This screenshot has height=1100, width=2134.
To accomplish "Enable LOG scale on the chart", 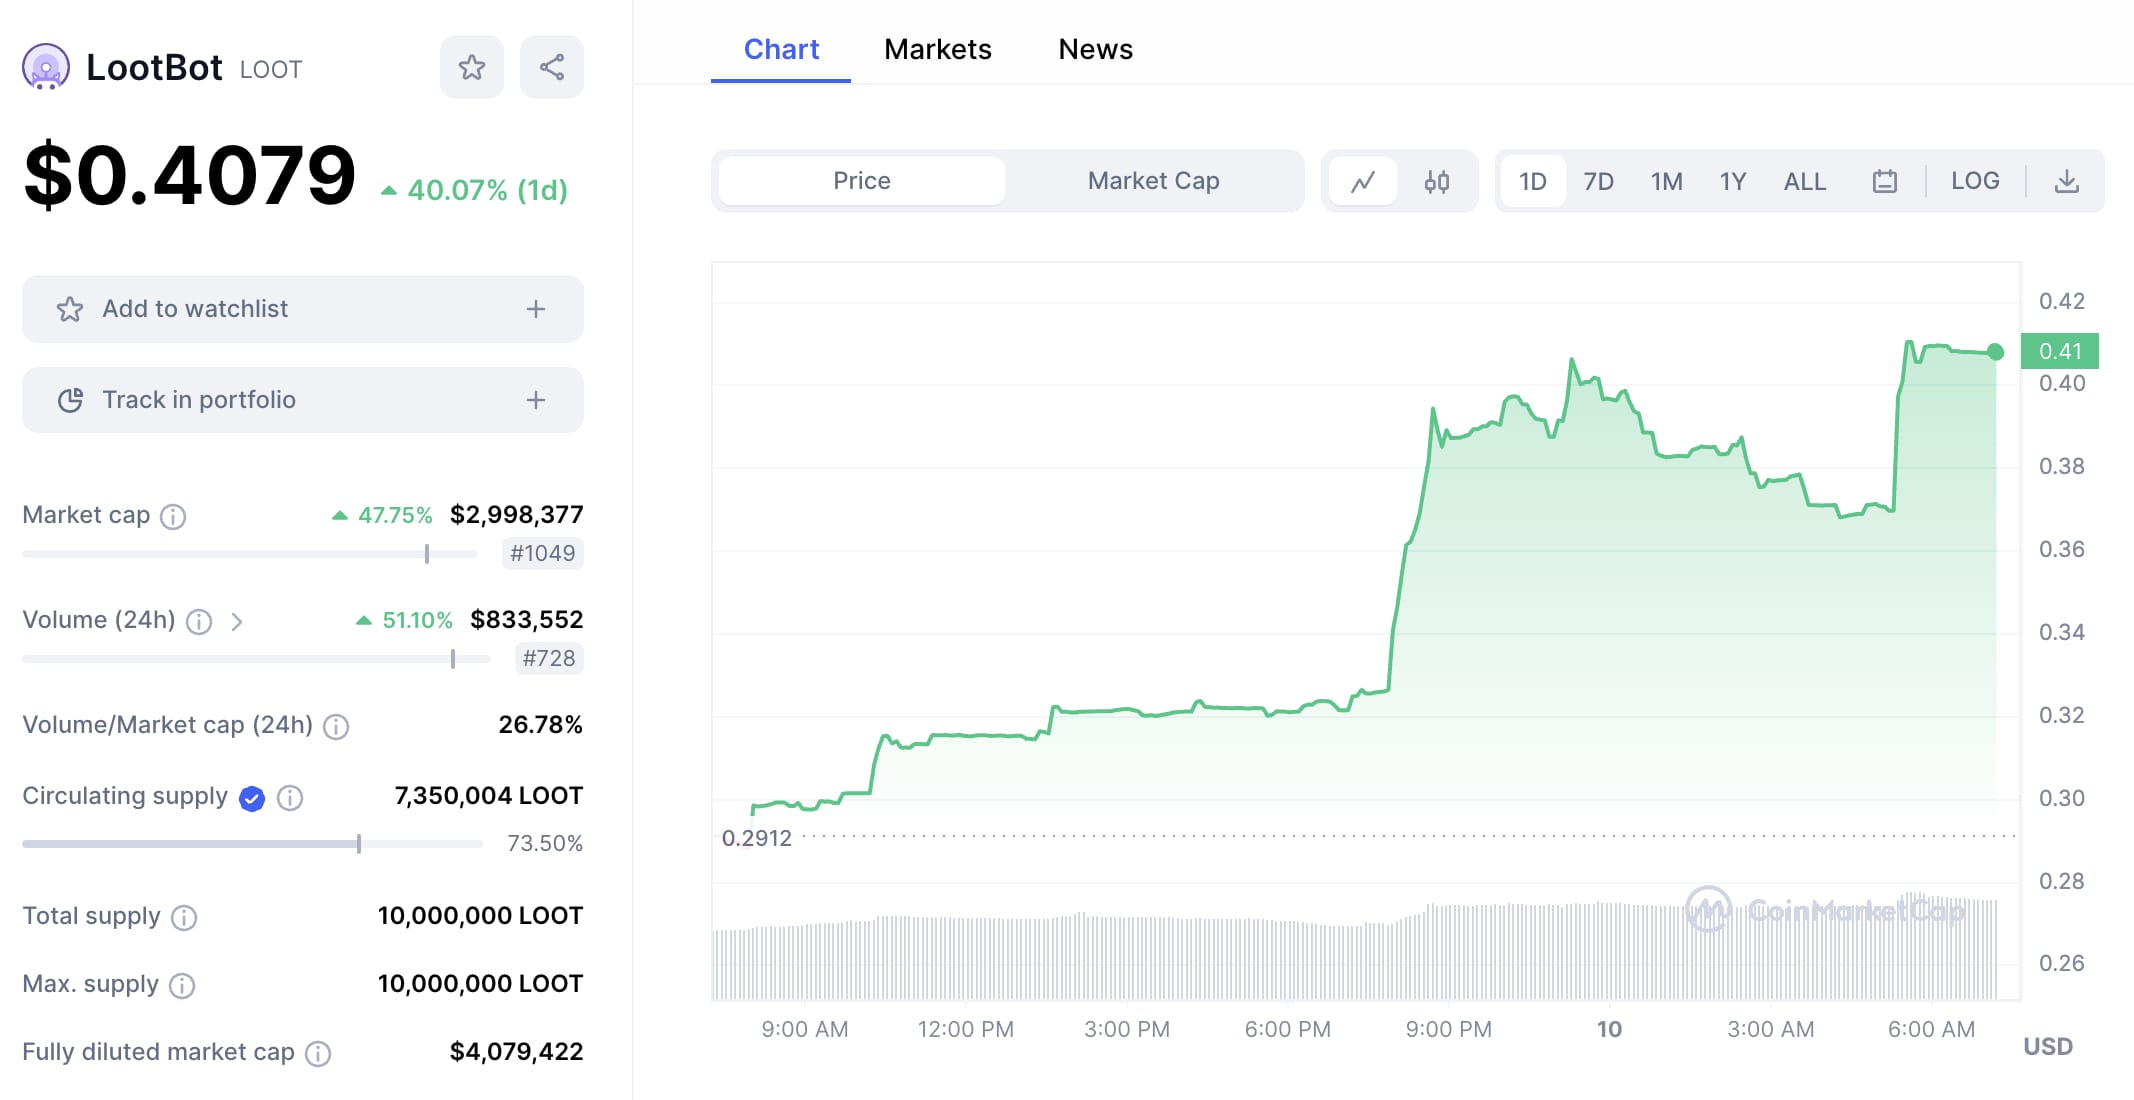I will (1975, 181).
